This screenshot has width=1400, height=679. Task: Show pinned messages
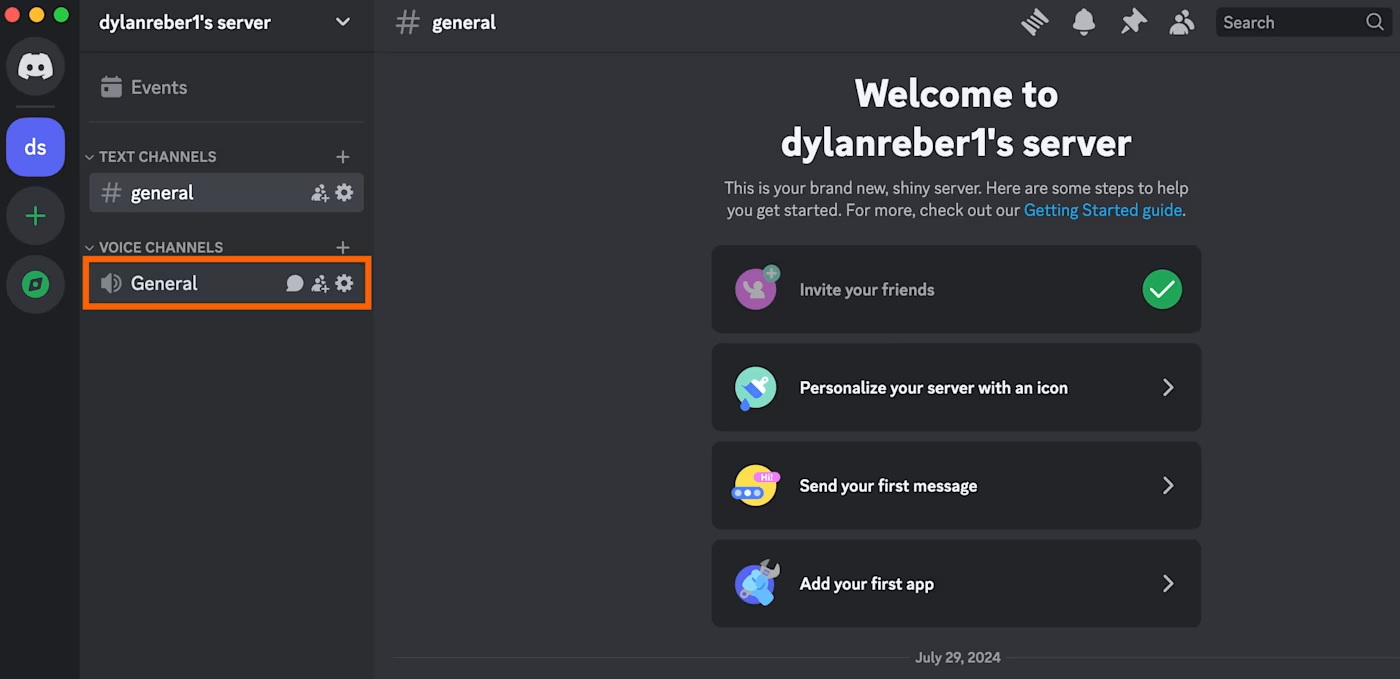tap(1133, 22)
